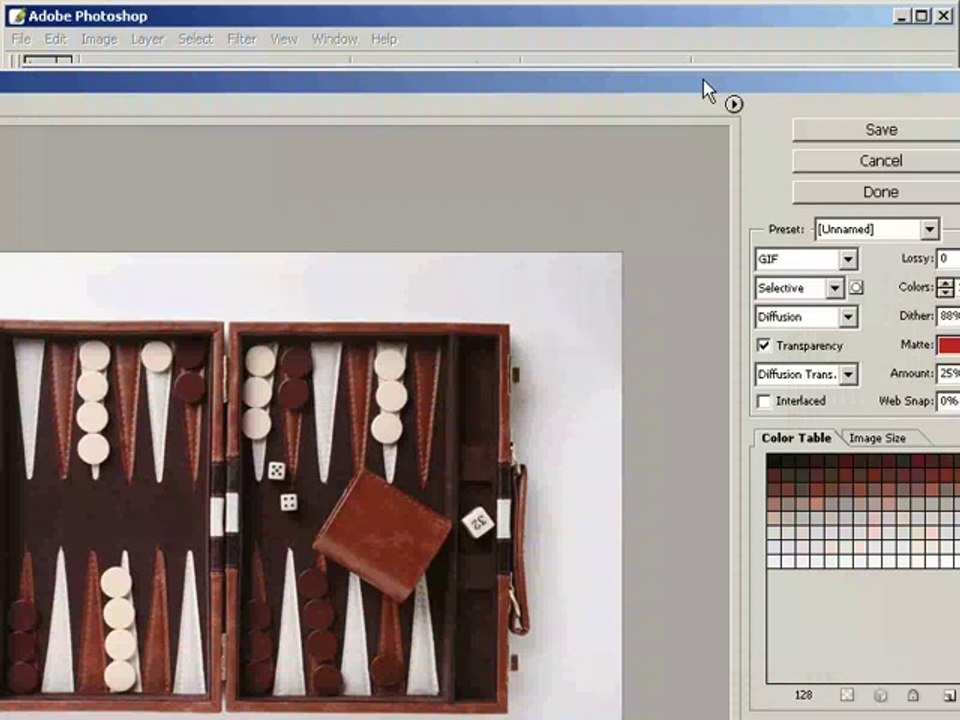Select the top-left swatch in Color Table
The height and width of the screenshot is (720, 960).
[x=774, y=462]
